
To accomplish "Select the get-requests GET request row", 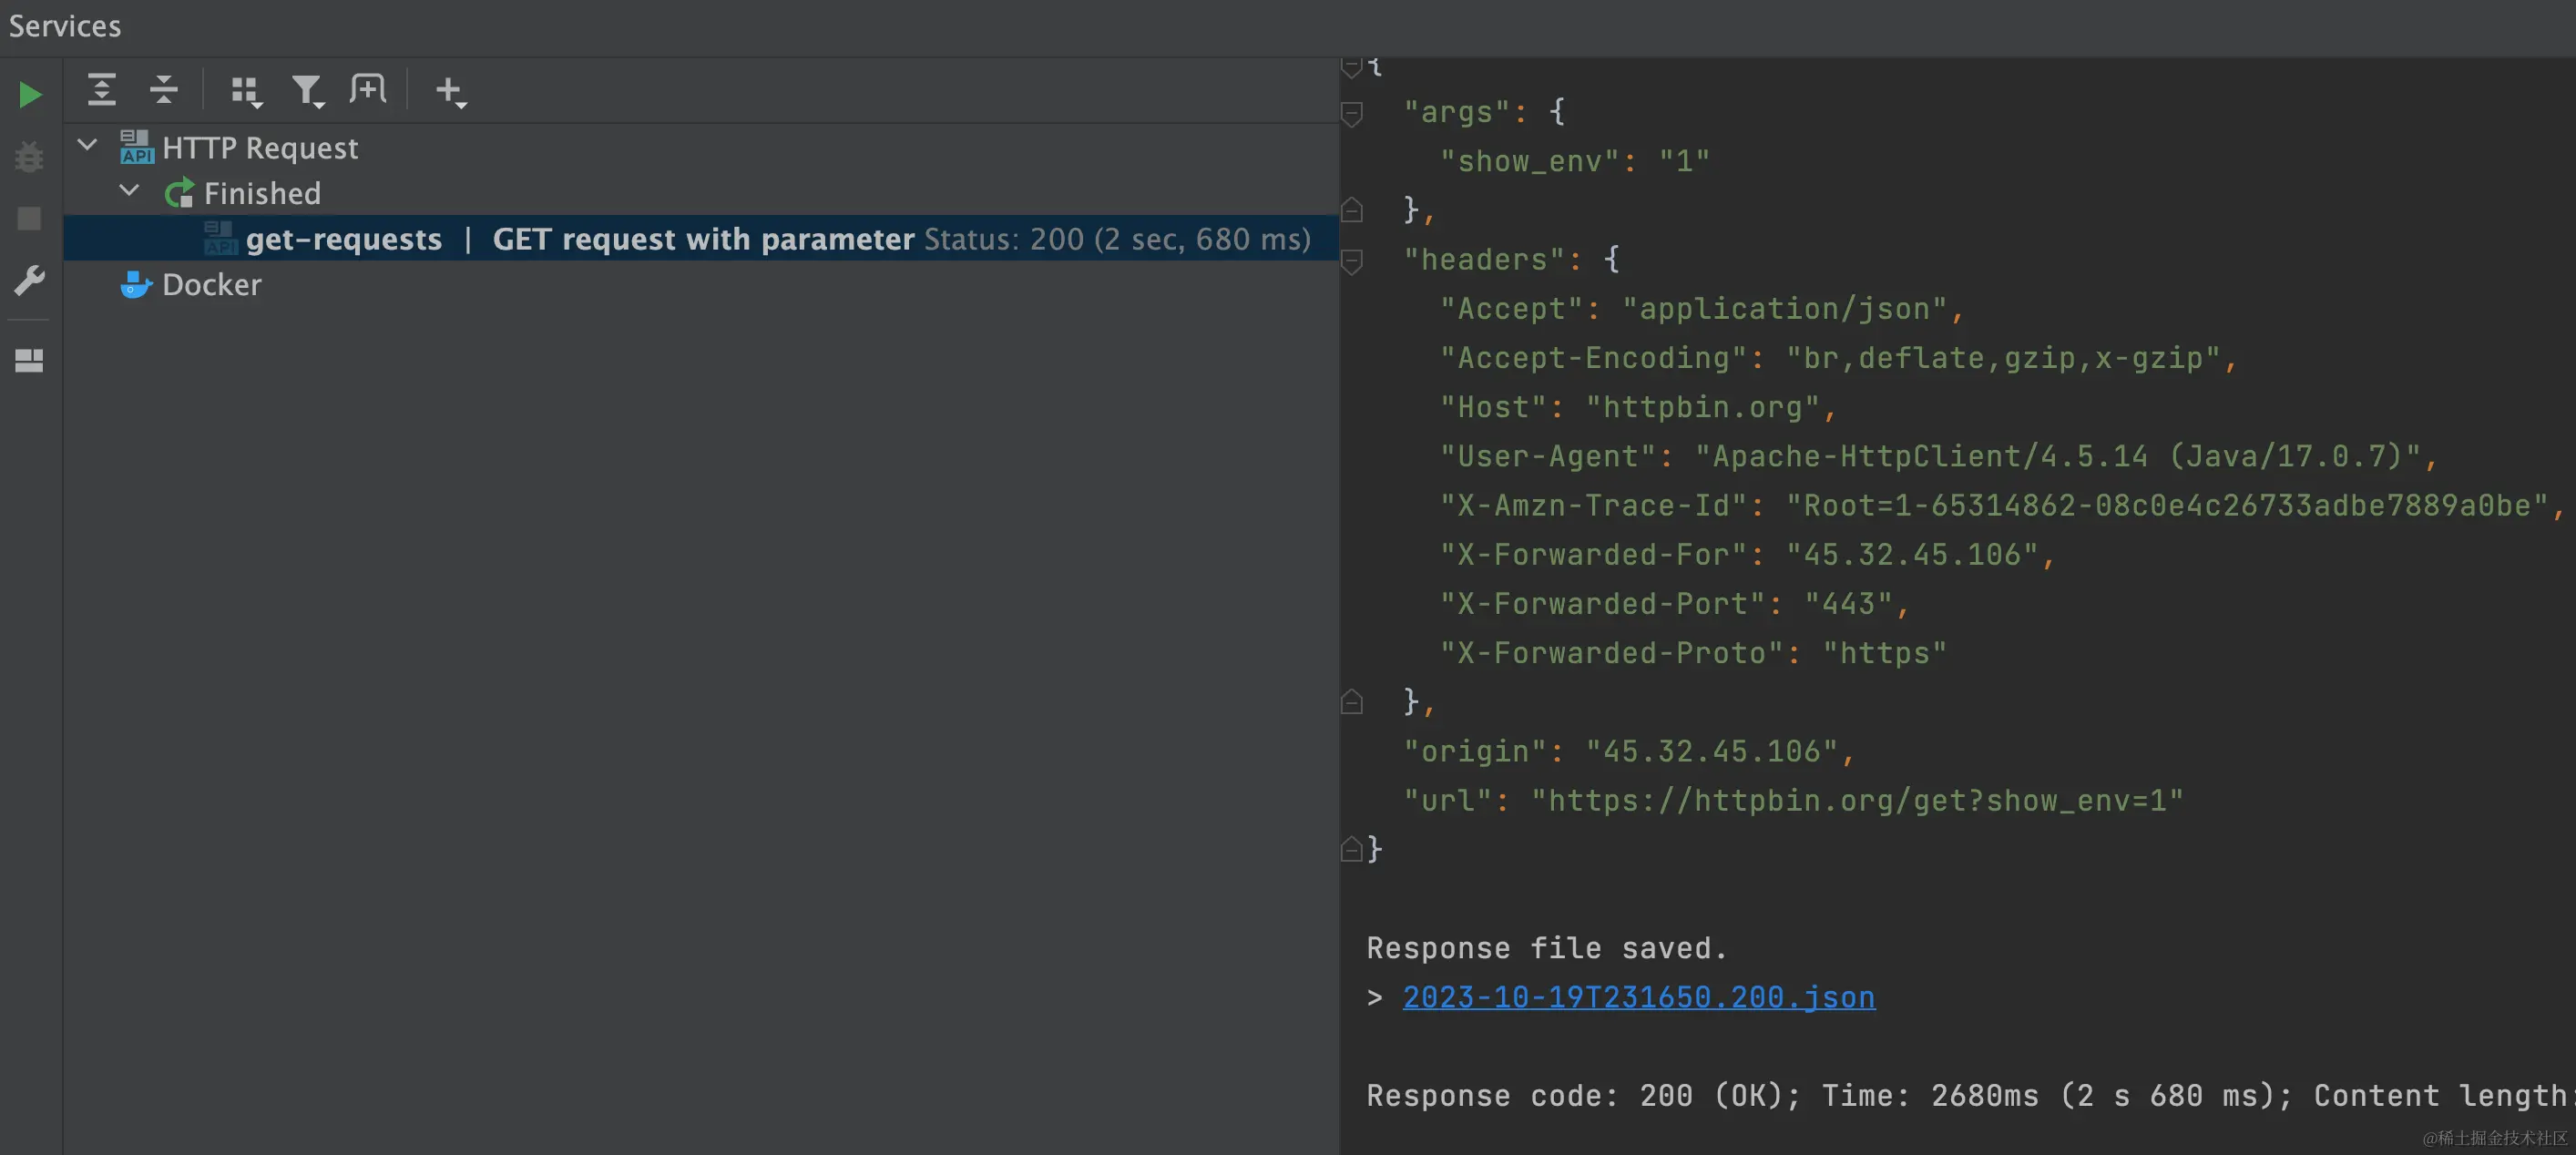I will click(x=701, y=238).
